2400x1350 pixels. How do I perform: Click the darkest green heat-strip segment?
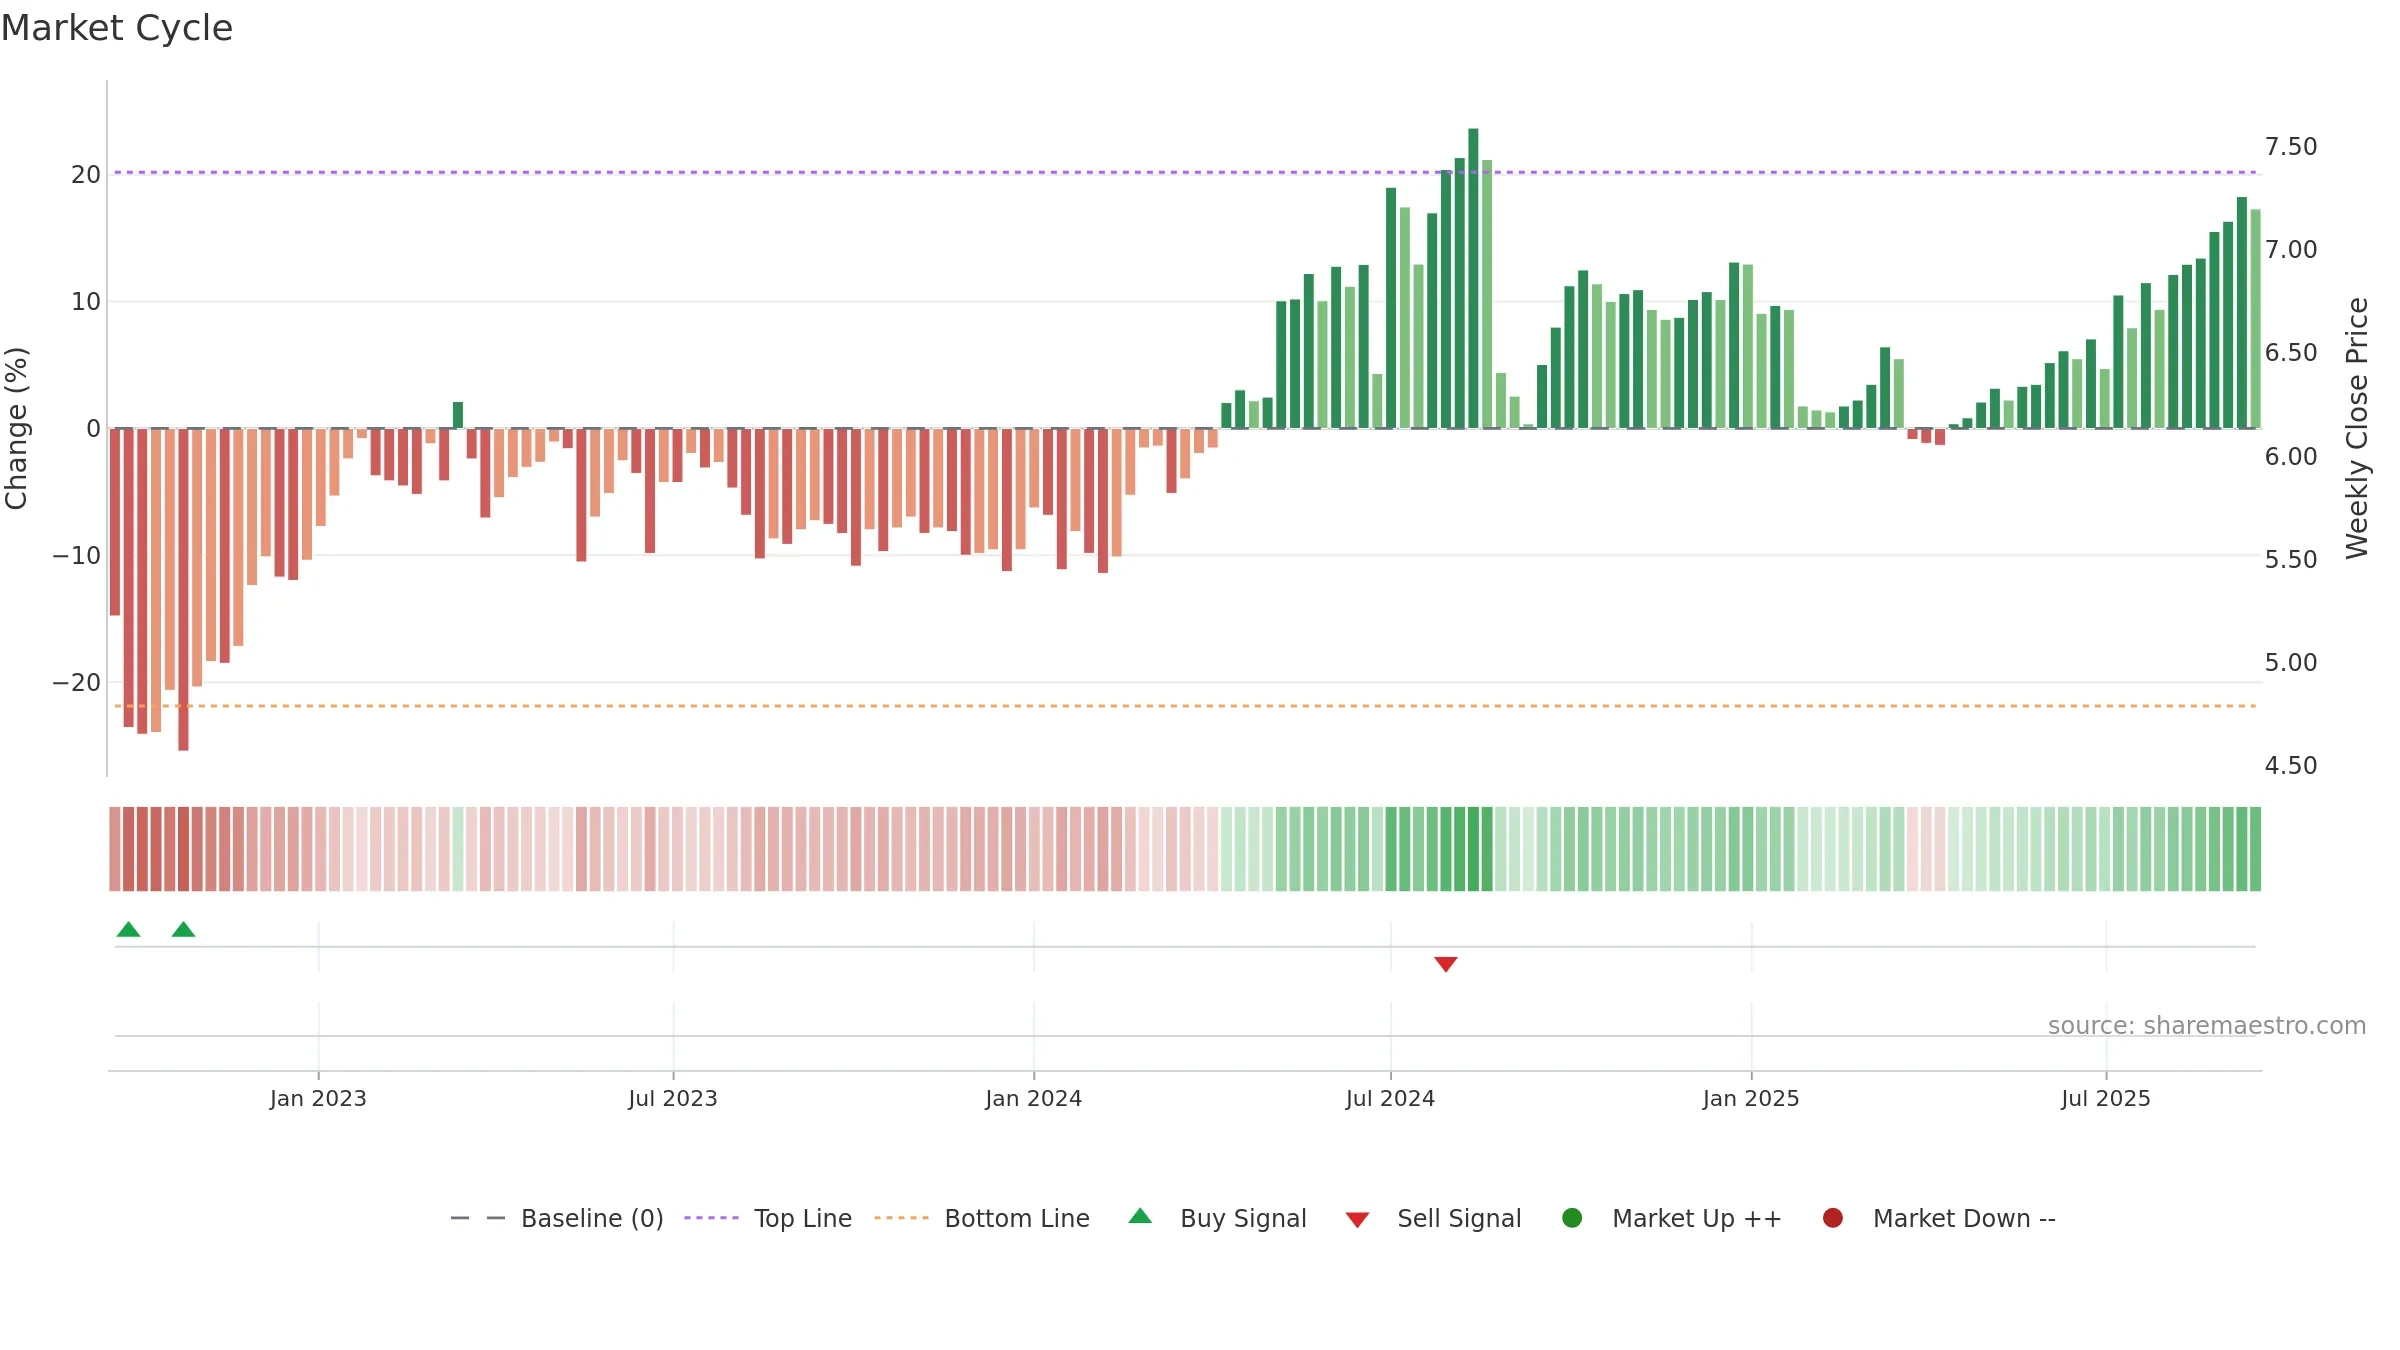(1473, 849)
